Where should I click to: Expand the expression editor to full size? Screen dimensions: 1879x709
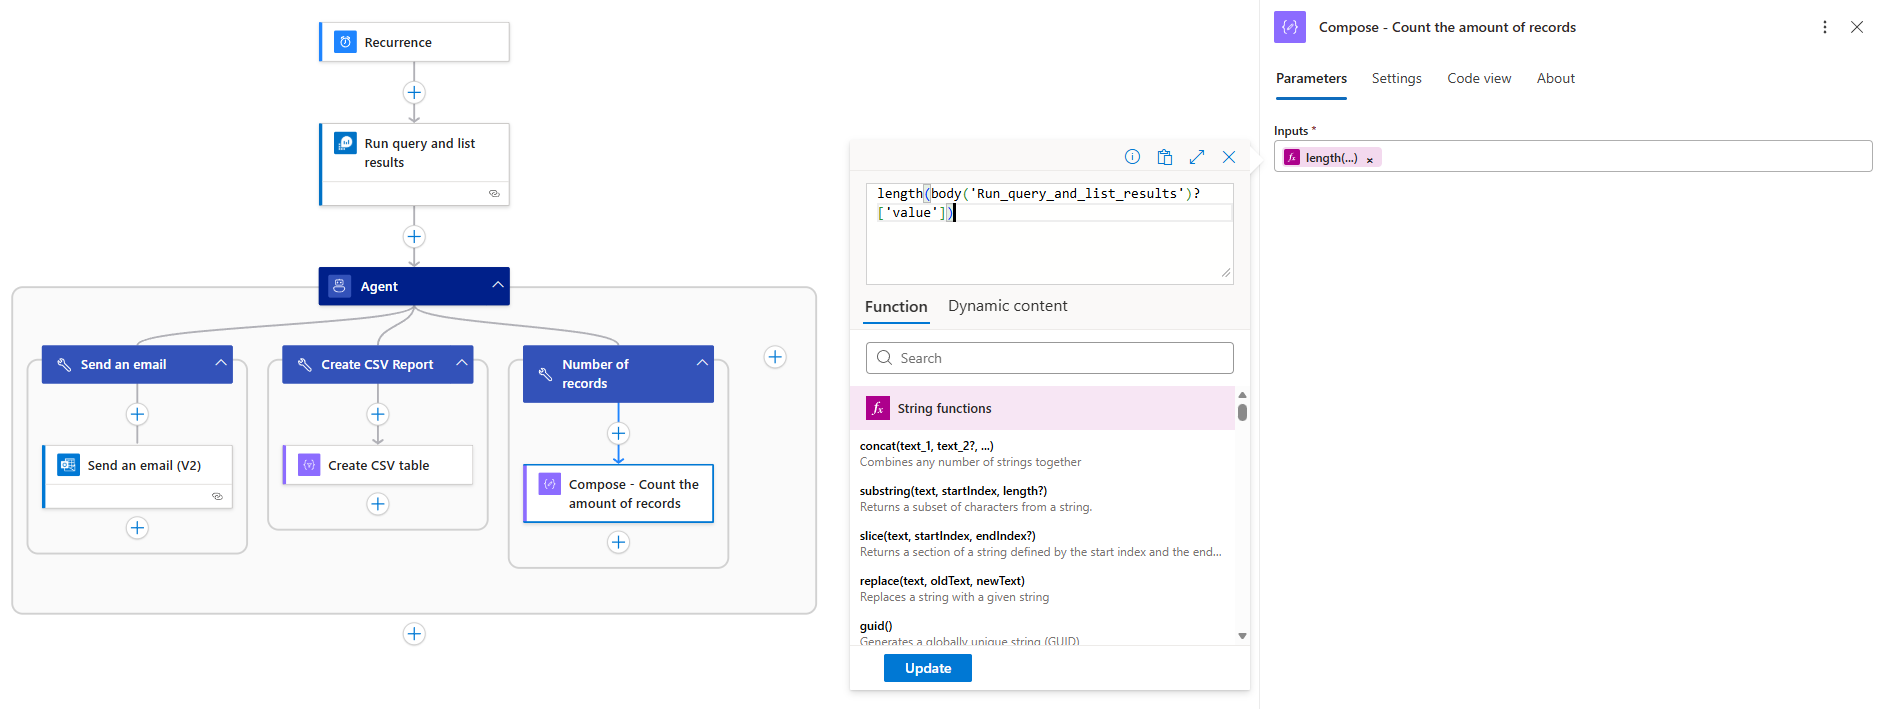[x=1197, y=157]
